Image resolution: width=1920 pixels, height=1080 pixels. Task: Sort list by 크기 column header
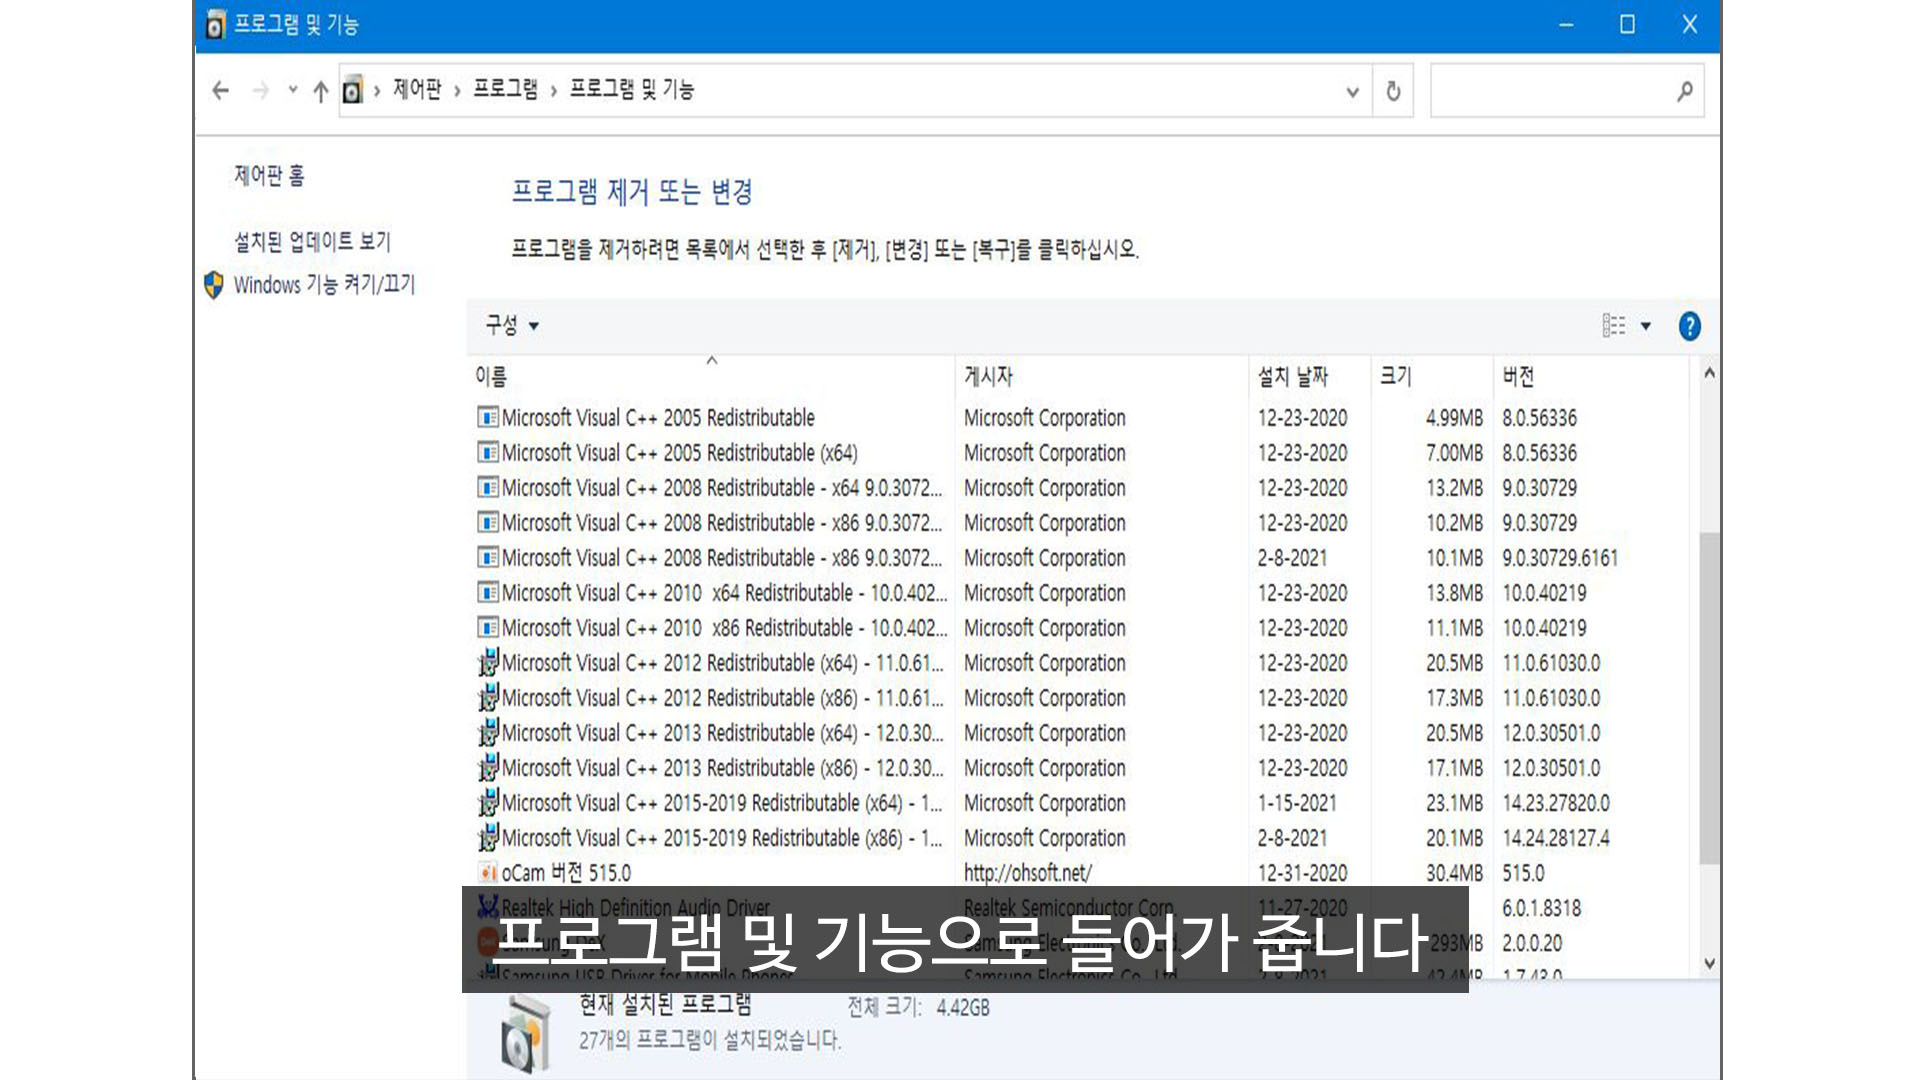[1395, 377]
